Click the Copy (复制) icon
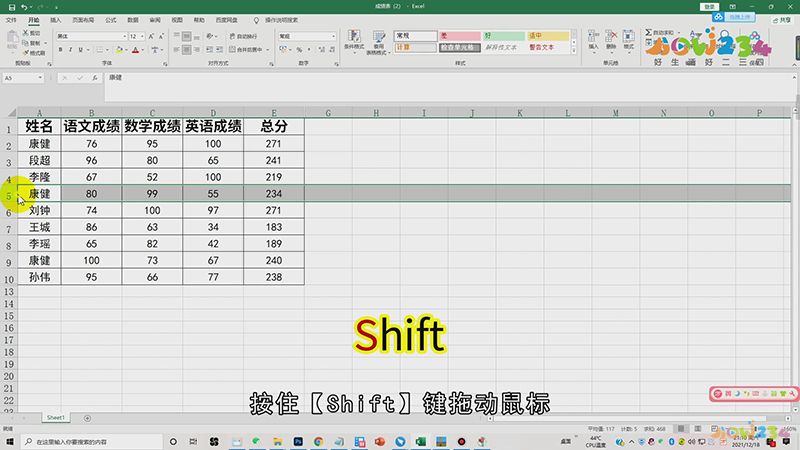Screen dimensions: 800x450 (26, 43)
